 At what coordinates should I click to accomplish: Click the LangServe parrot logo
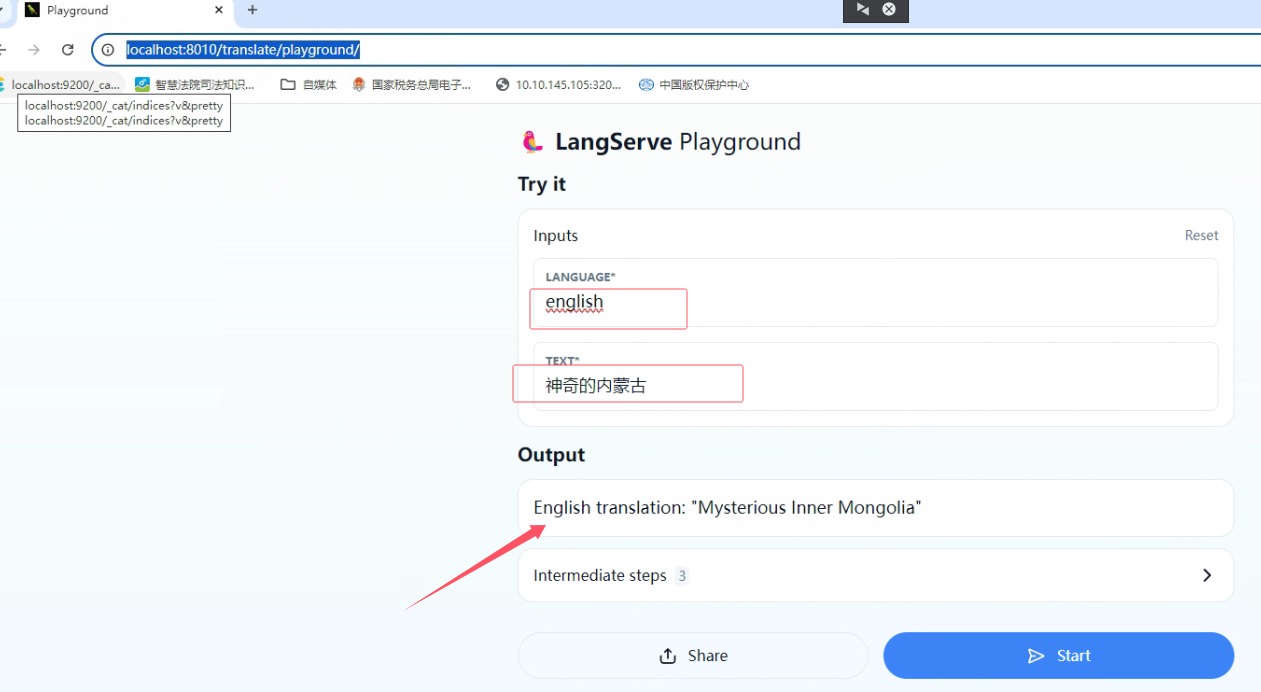click(x=532, y=142)
